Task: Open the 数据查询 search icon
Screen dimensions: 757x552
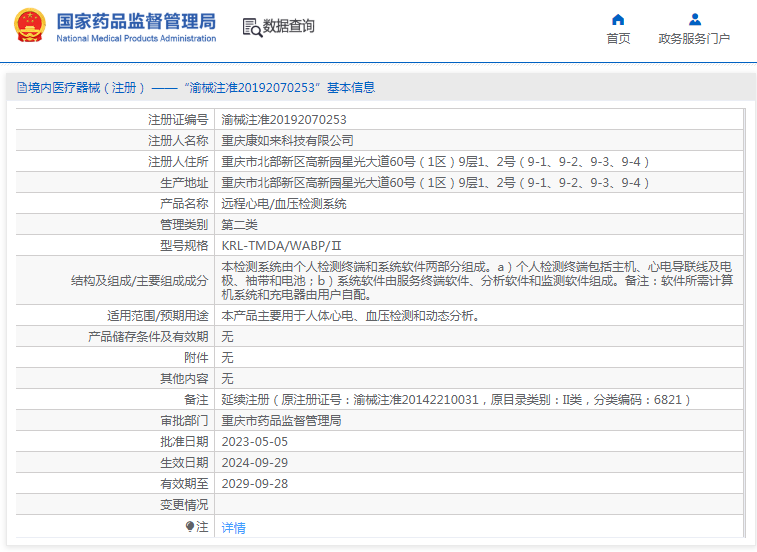Action: [x=252, y=28]
